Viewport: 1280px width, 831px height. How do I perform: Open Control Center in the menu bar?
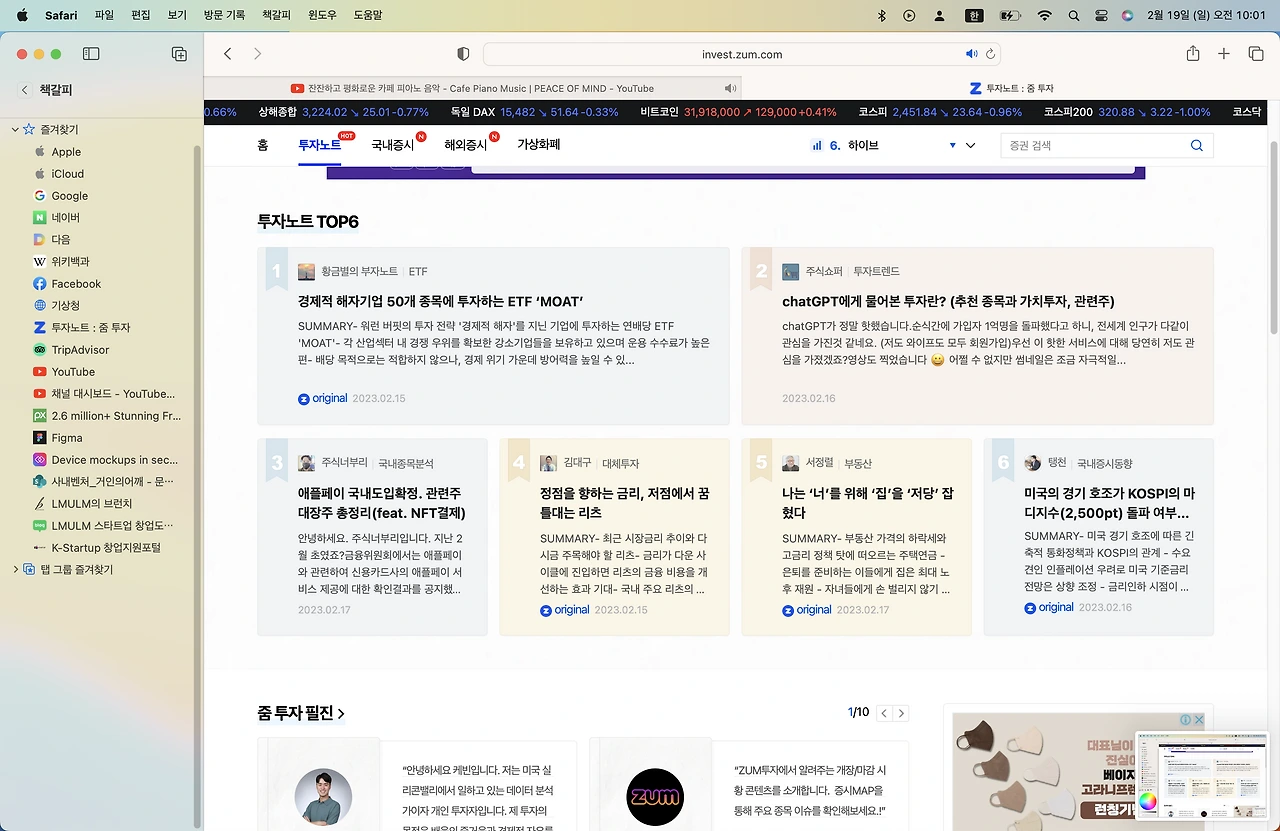(x=1102, y=15)
